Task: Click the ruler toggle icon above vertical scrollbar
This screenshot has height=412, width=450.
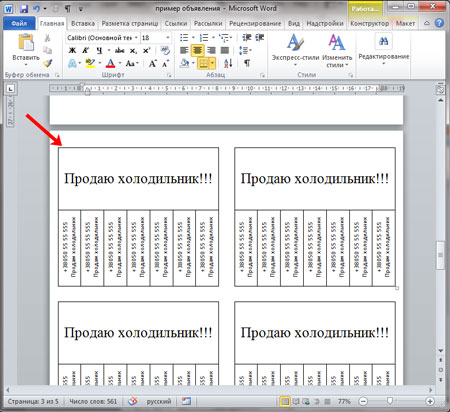Action: point(440,89)
